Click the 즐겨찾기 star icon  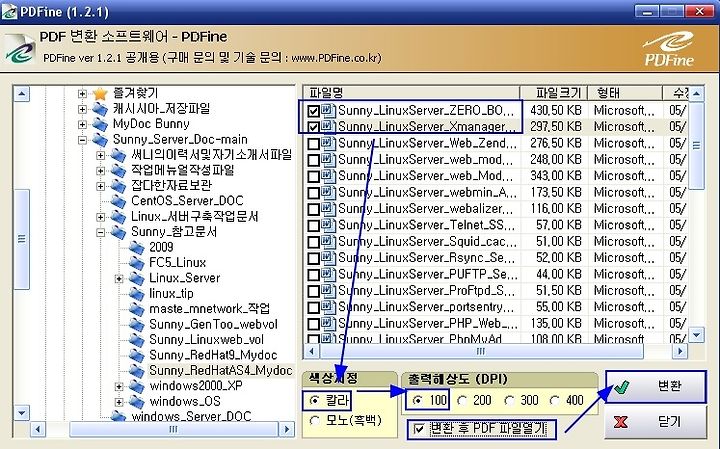click(100, 94)
